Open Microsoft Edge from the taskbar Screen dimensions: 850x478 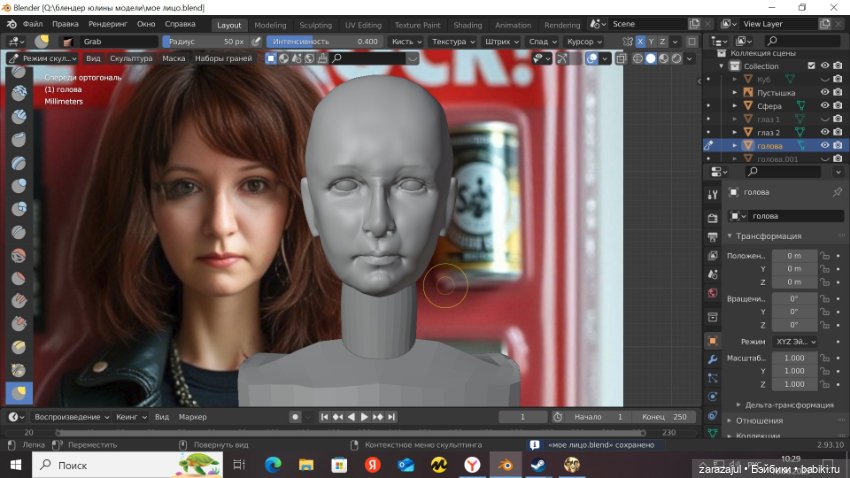pos(272,465)
